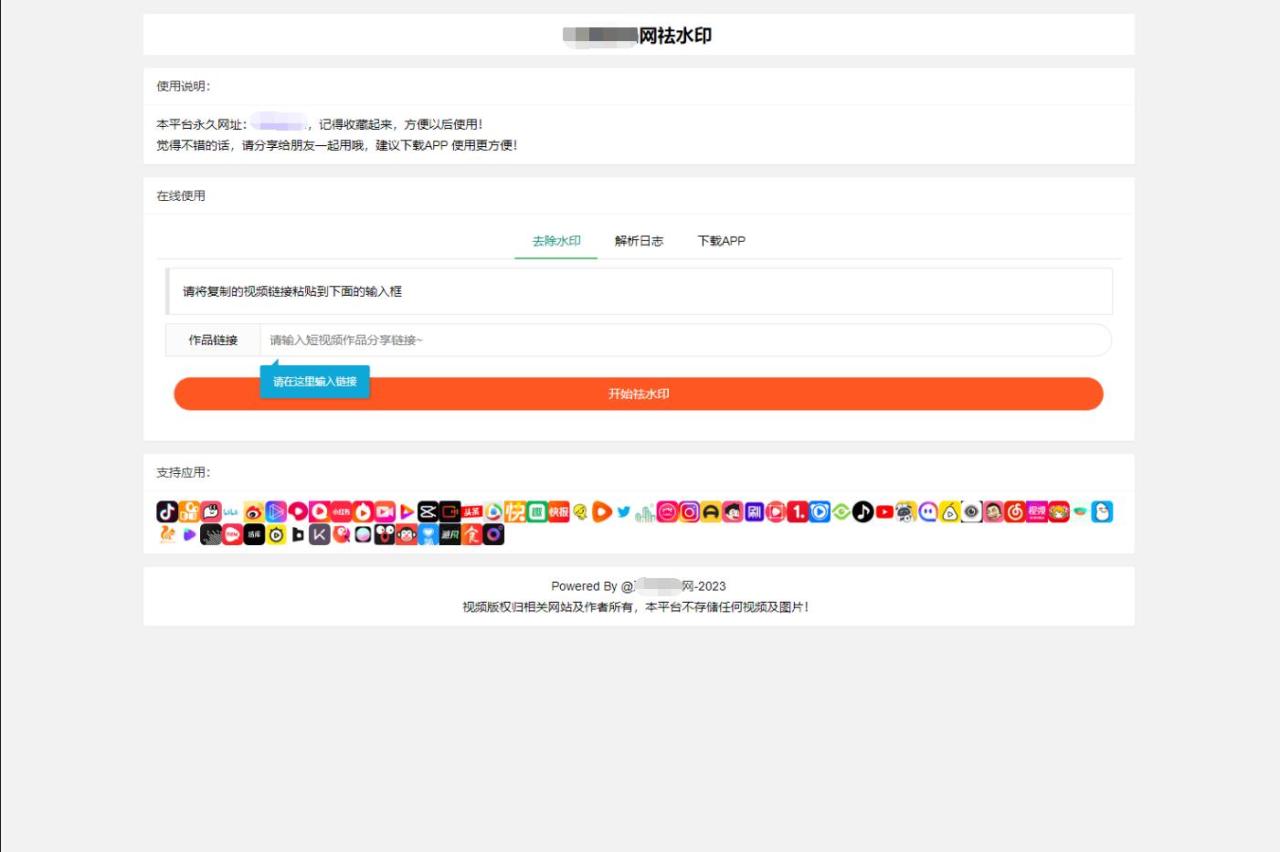Select the 去除水印 tab

click(555, 241)
